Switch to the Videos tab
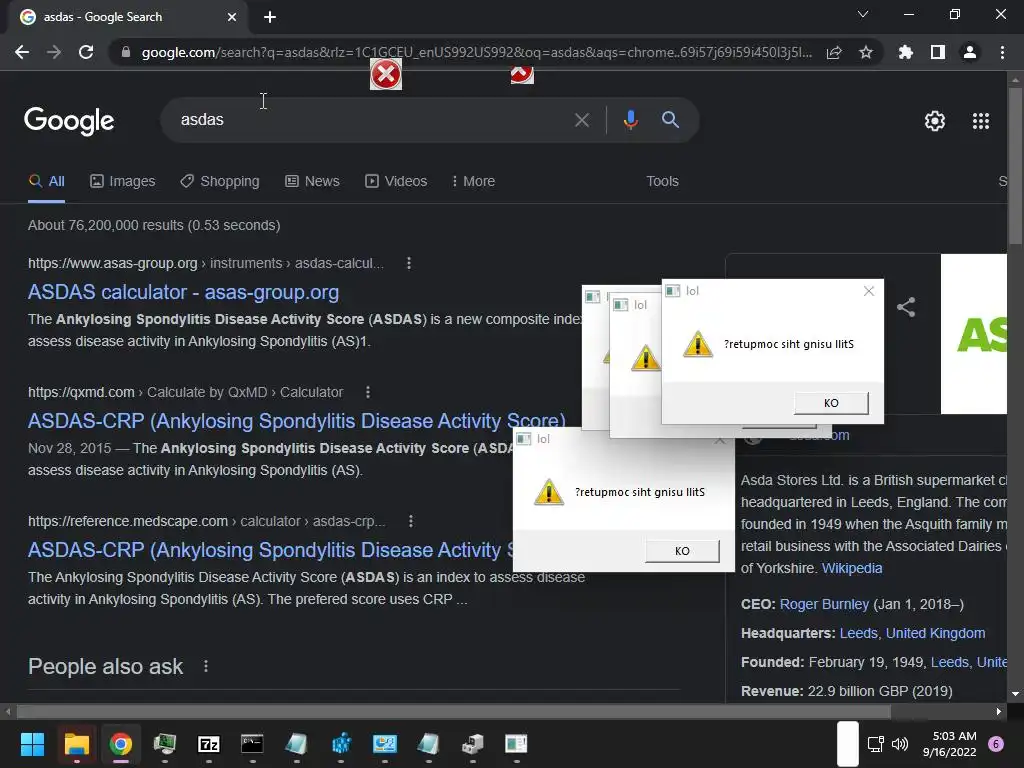The width and height of the screenshot is (1024, 768). [x=396, y=182]
